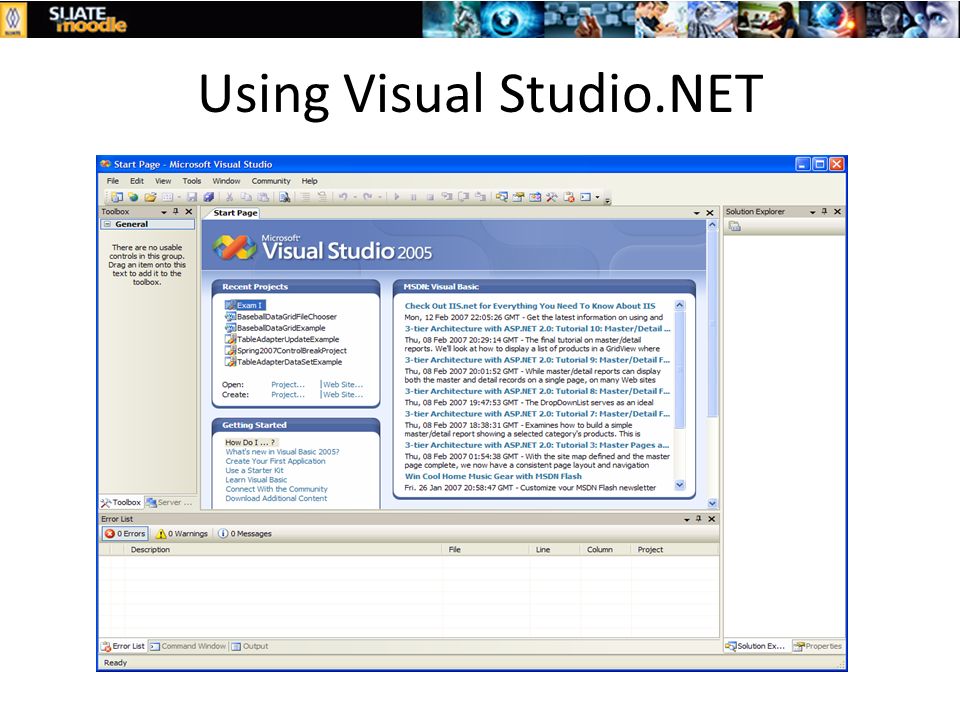Image resolution: width=960 pixels, height=720 pixels.
Task: Open the Tools menu
Action: (x=192, y=181)
